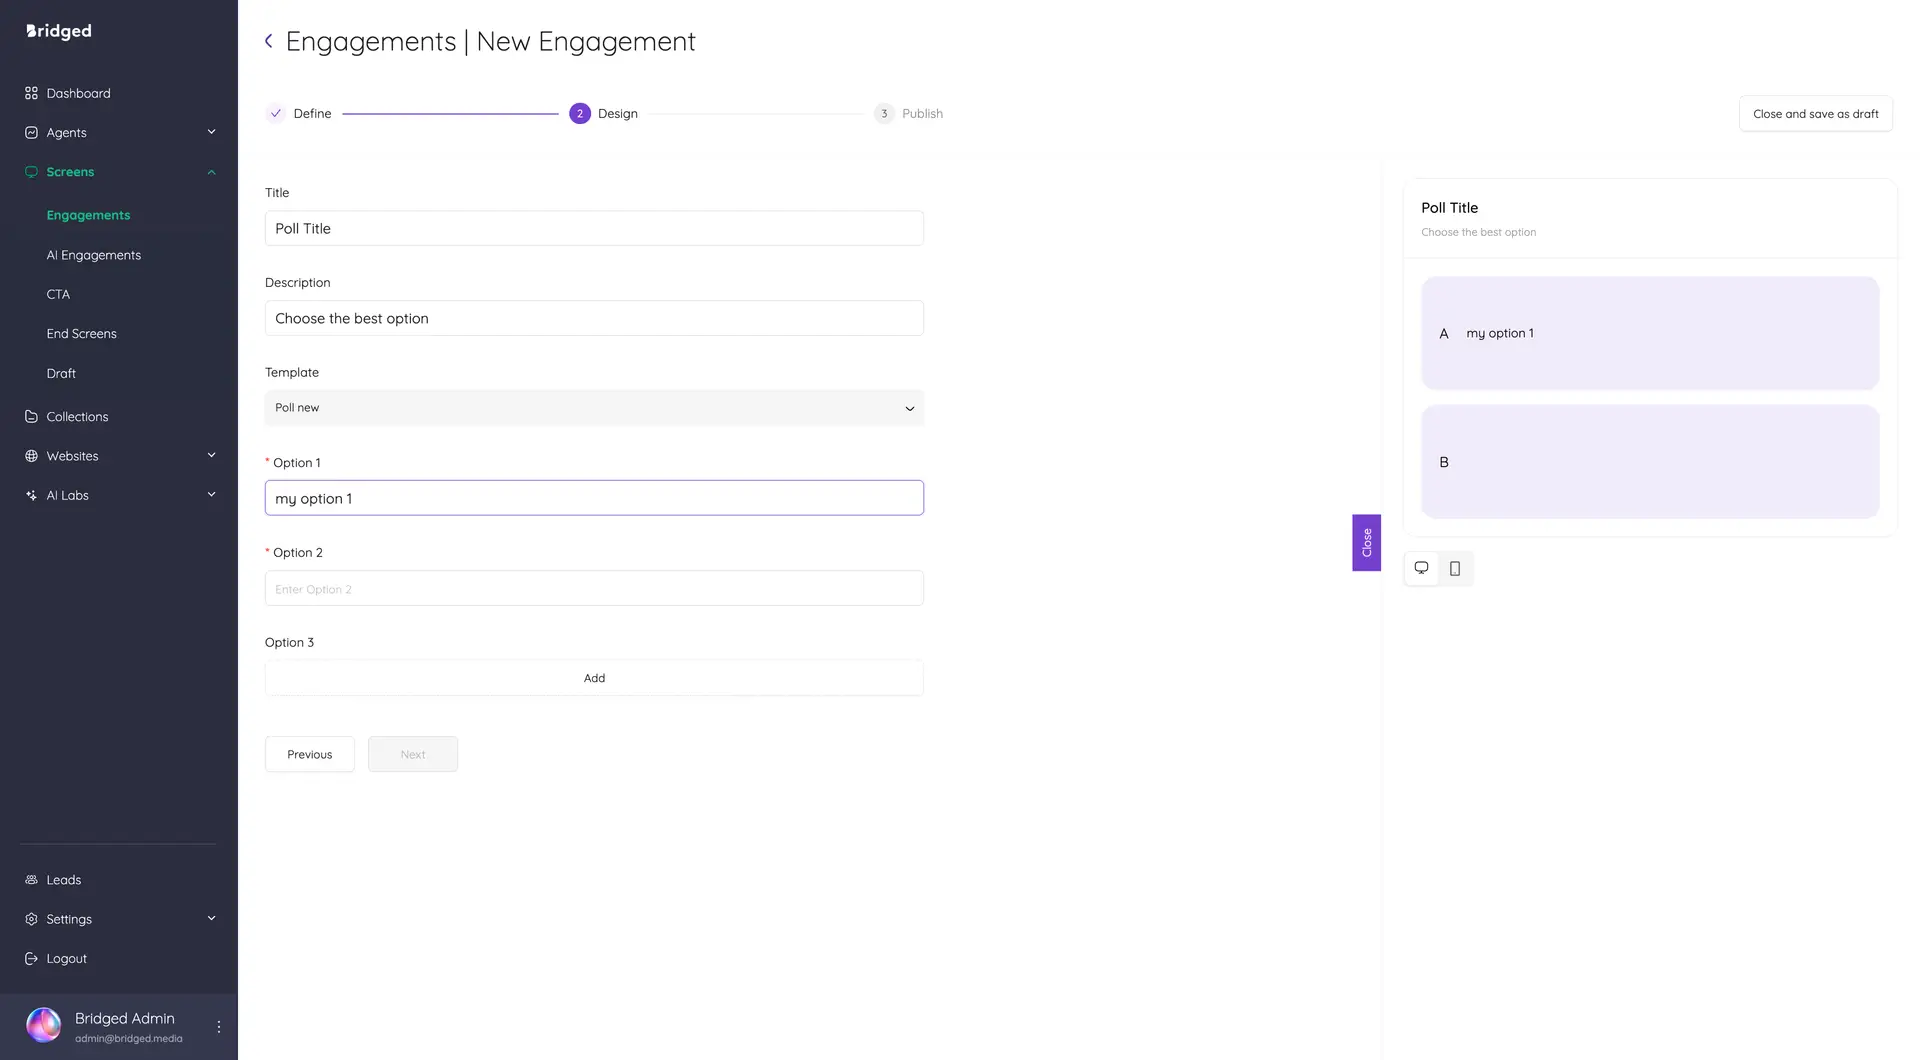Click the Dashboard grid icon
The height and width of the screenshot is (1060, 1920).
[31, 92]
